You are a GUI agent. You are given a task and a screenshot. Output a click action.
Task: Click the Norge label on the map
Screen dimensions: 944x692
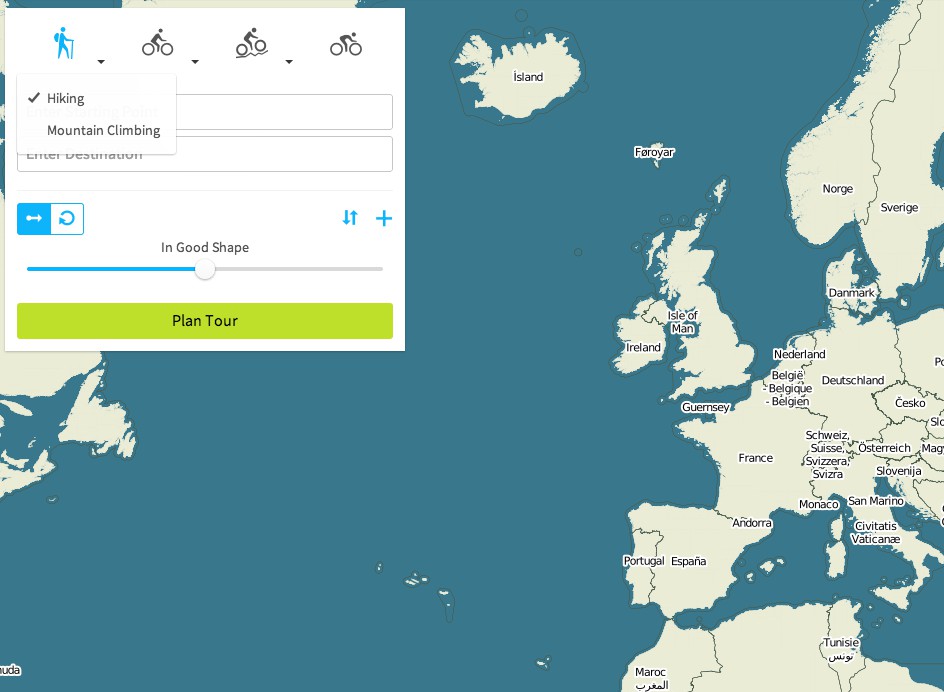pos(837,189)
